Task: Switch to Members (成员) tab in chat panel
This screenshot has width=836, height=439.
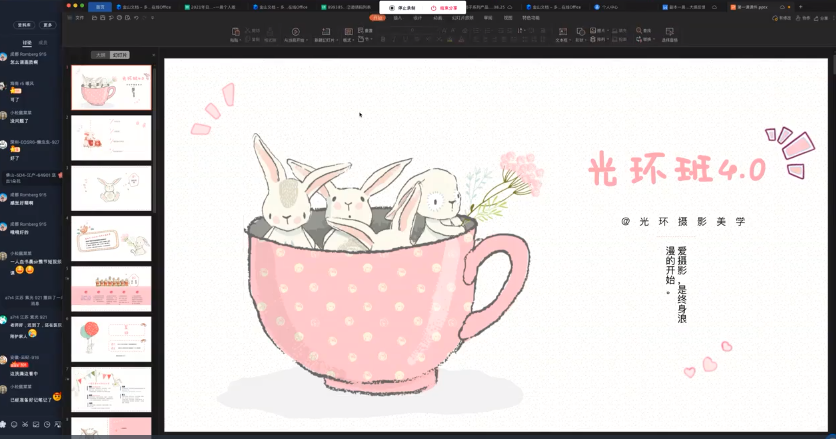Action: pyautogui.click(x=43, y=43)
